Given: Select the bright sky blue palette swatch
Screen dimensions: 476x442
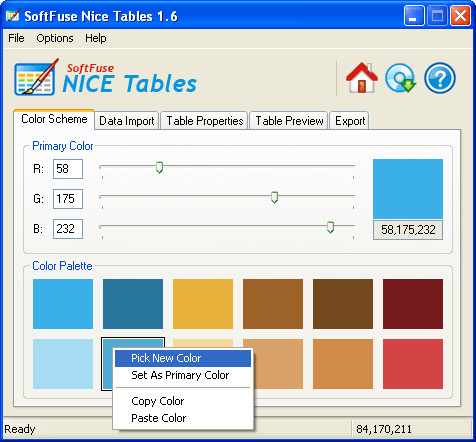Looking at the screenshot, I should click(63, 304).
